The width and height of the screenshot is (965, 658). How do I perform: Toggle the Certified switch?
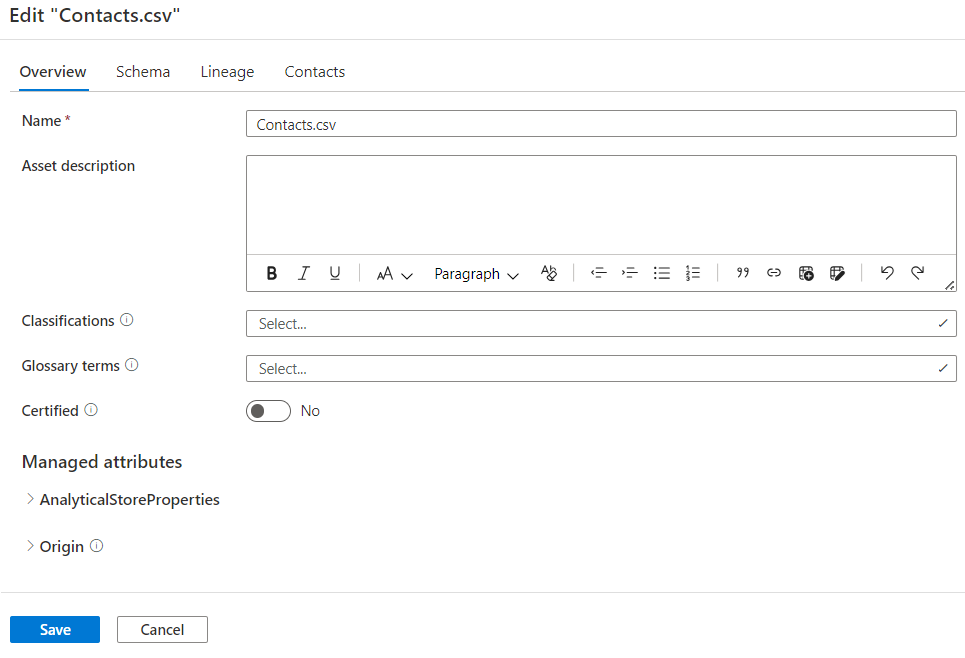268,411
